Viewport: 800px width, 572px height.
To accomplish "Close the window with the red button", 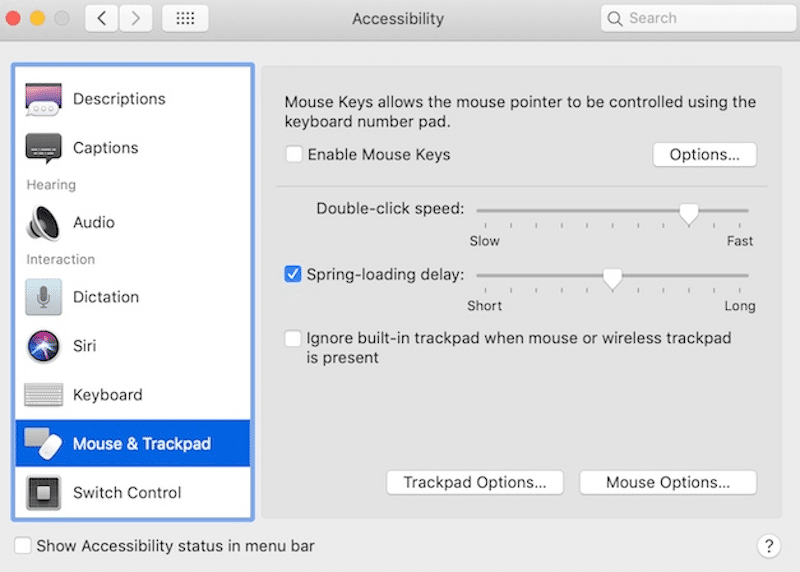I will (x=13, y=18).
